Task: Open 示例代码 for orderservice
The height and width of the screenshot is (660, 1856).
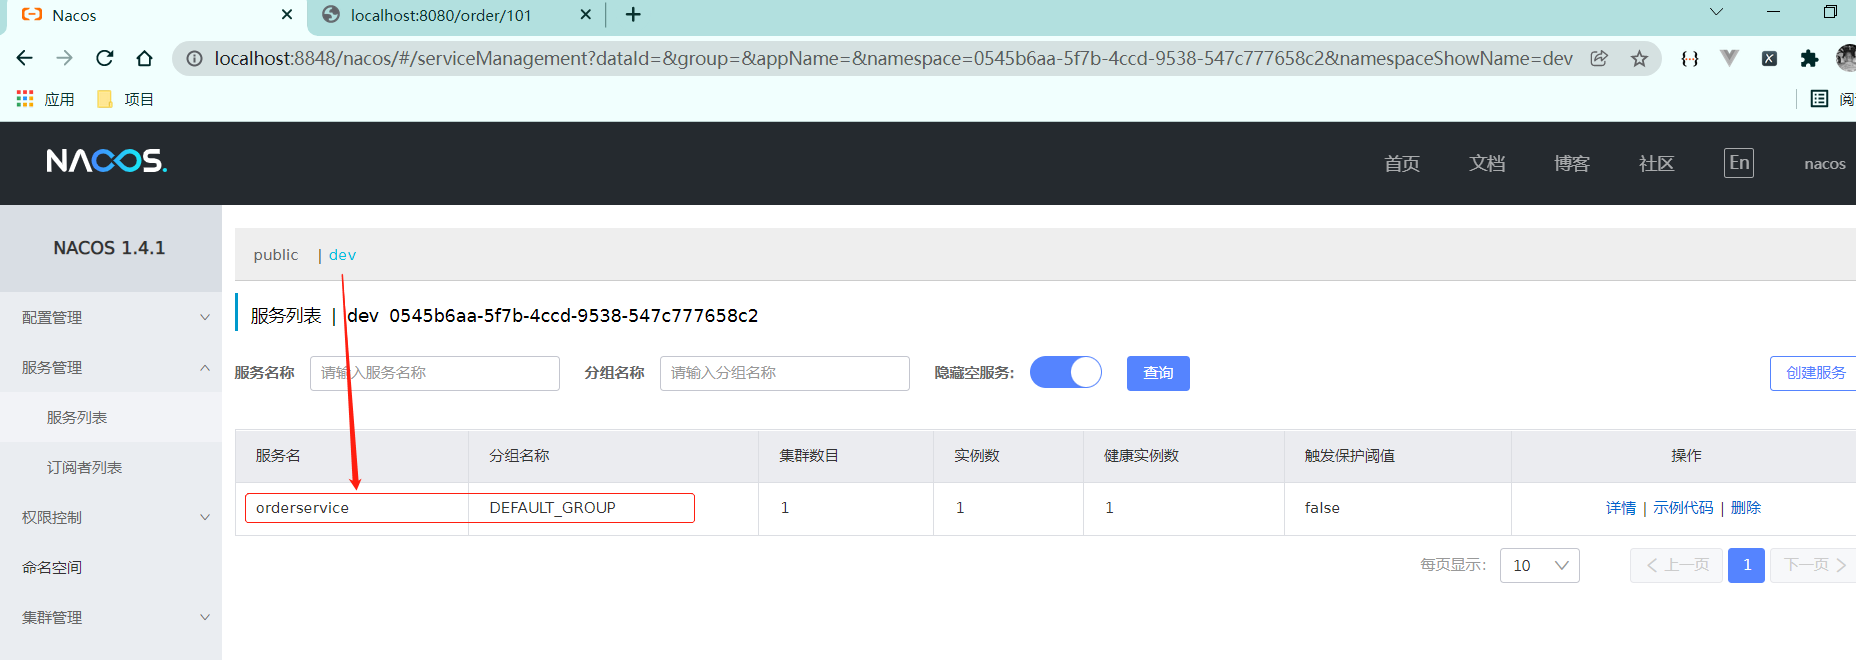Action: (1683, 508)
